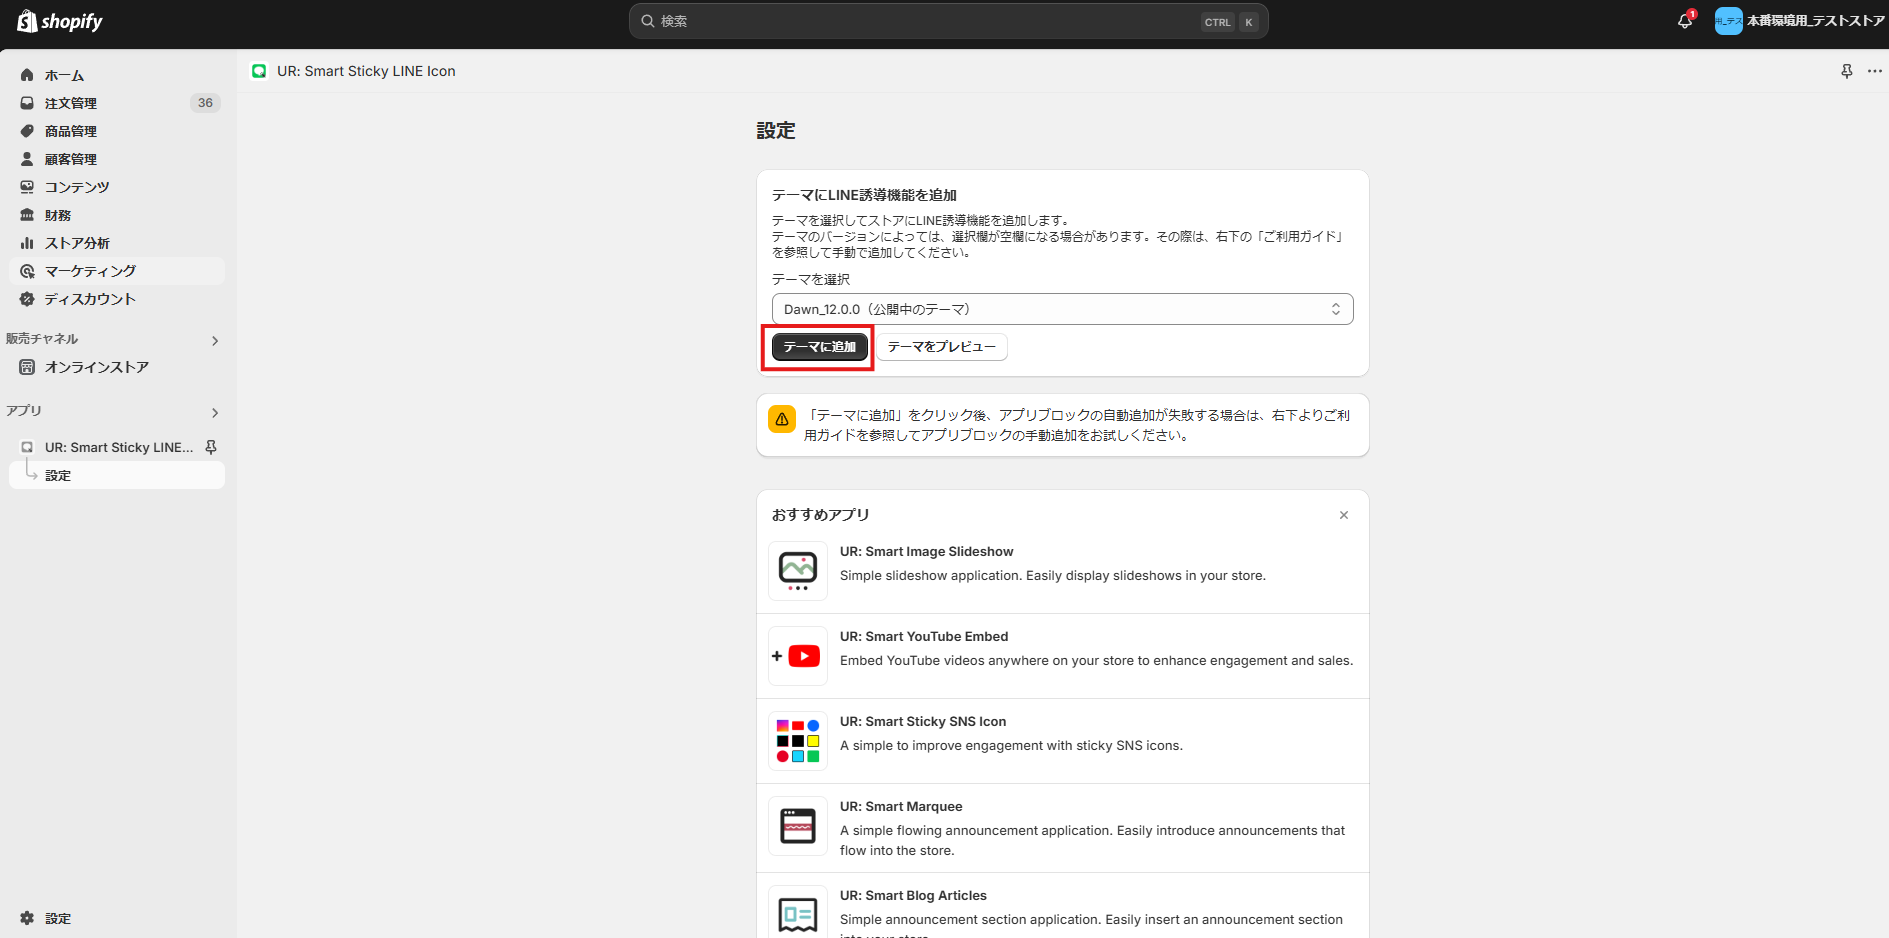Select 注文管理 in the sidebar

pos(69,102)
